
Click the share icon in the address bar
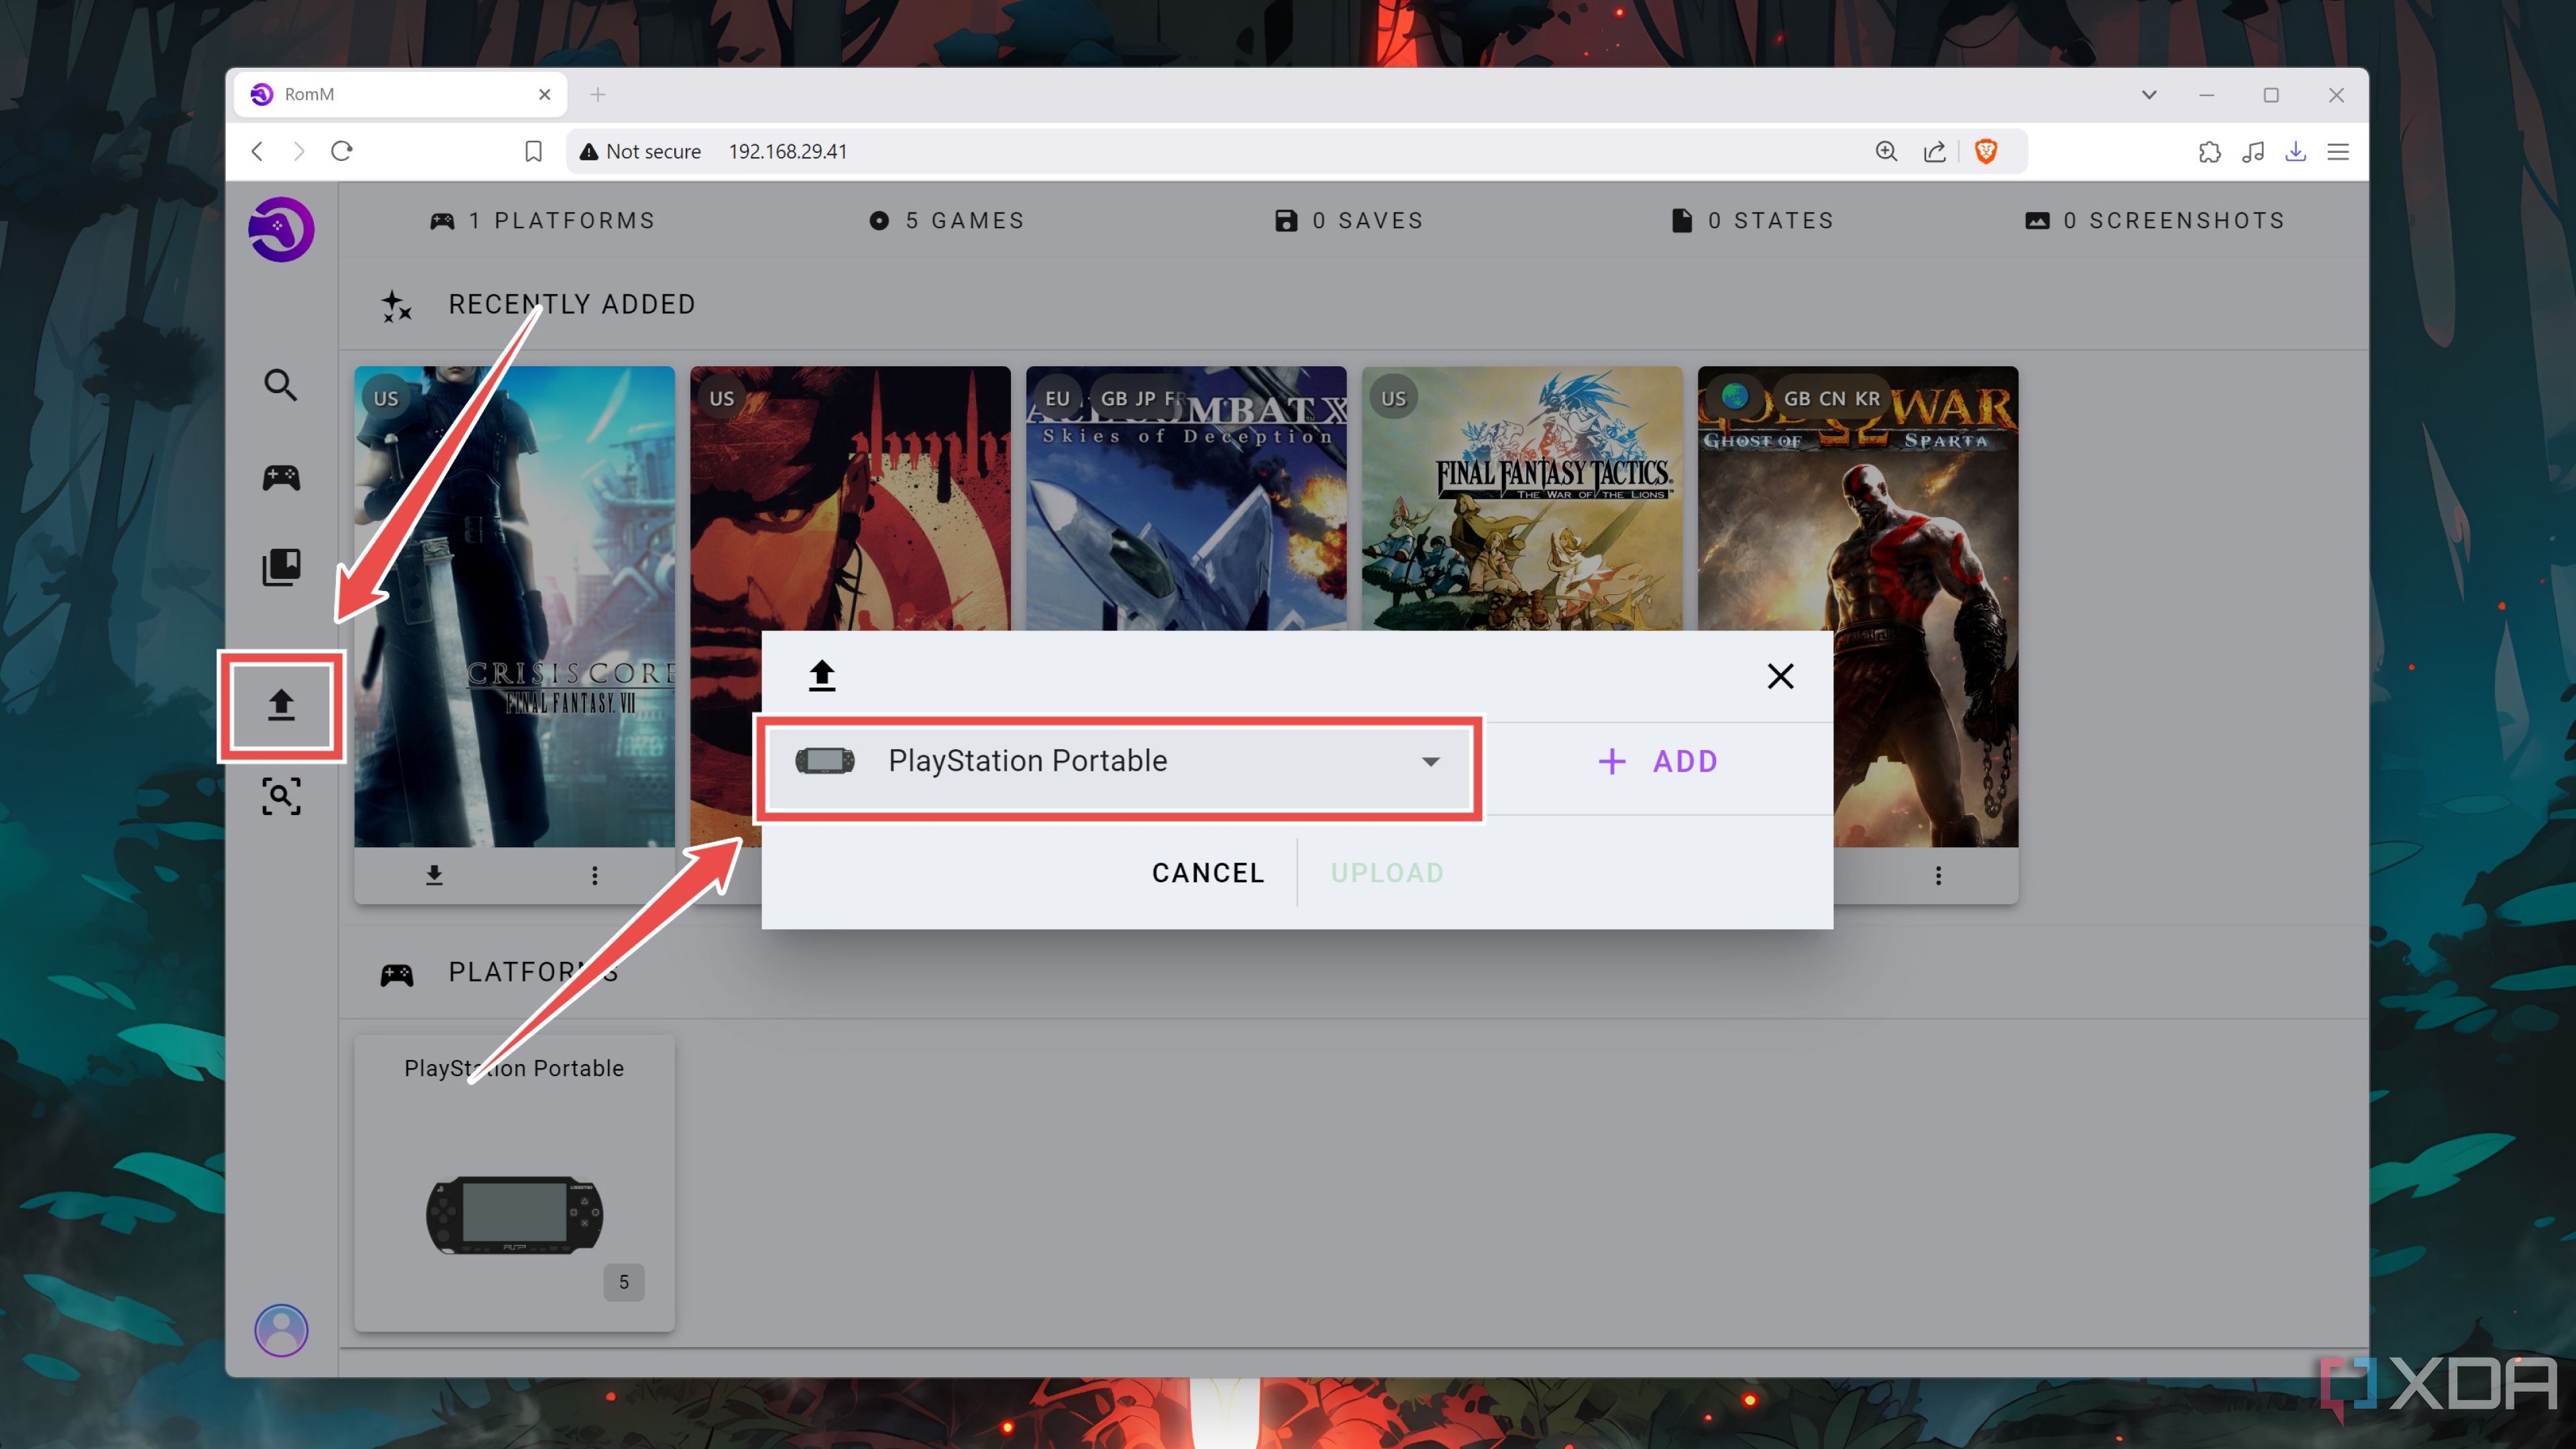(x=1935, y=151)
